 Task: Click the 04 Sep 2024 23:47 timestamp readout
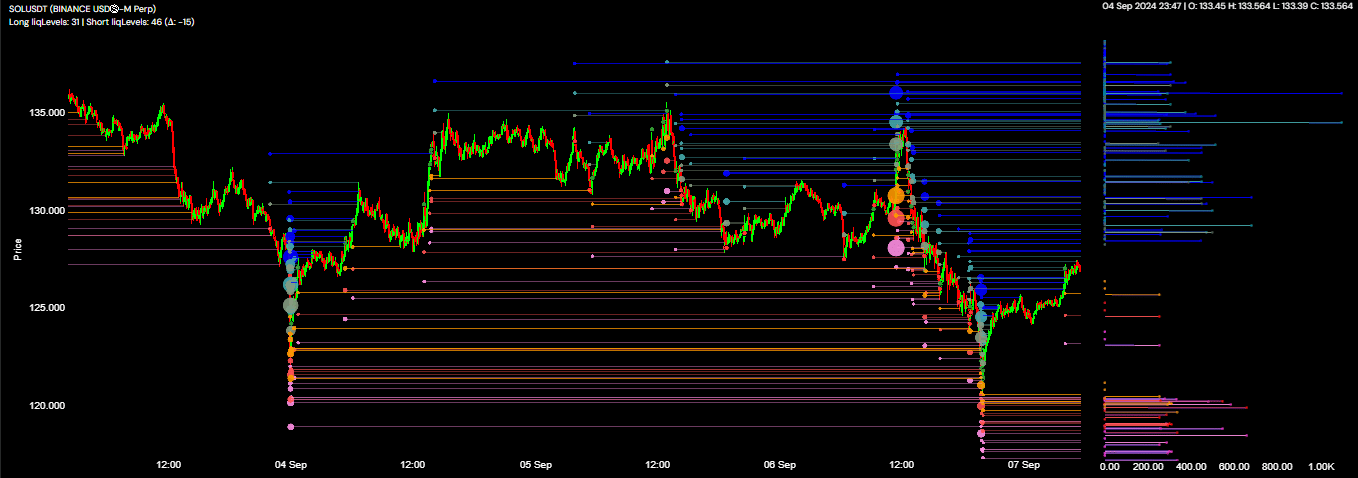[1142, 6]
